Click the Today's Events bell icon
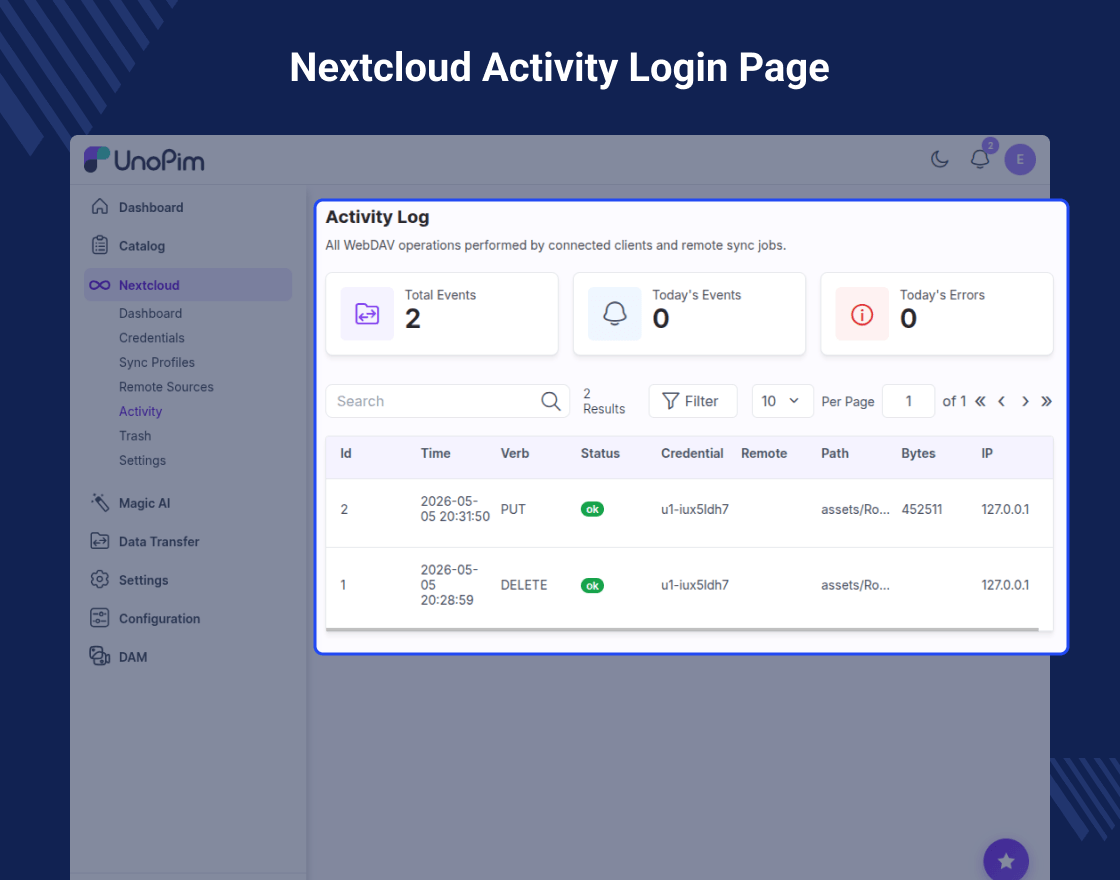This screenshot has width=1120, height=880. tap(614, 314)
